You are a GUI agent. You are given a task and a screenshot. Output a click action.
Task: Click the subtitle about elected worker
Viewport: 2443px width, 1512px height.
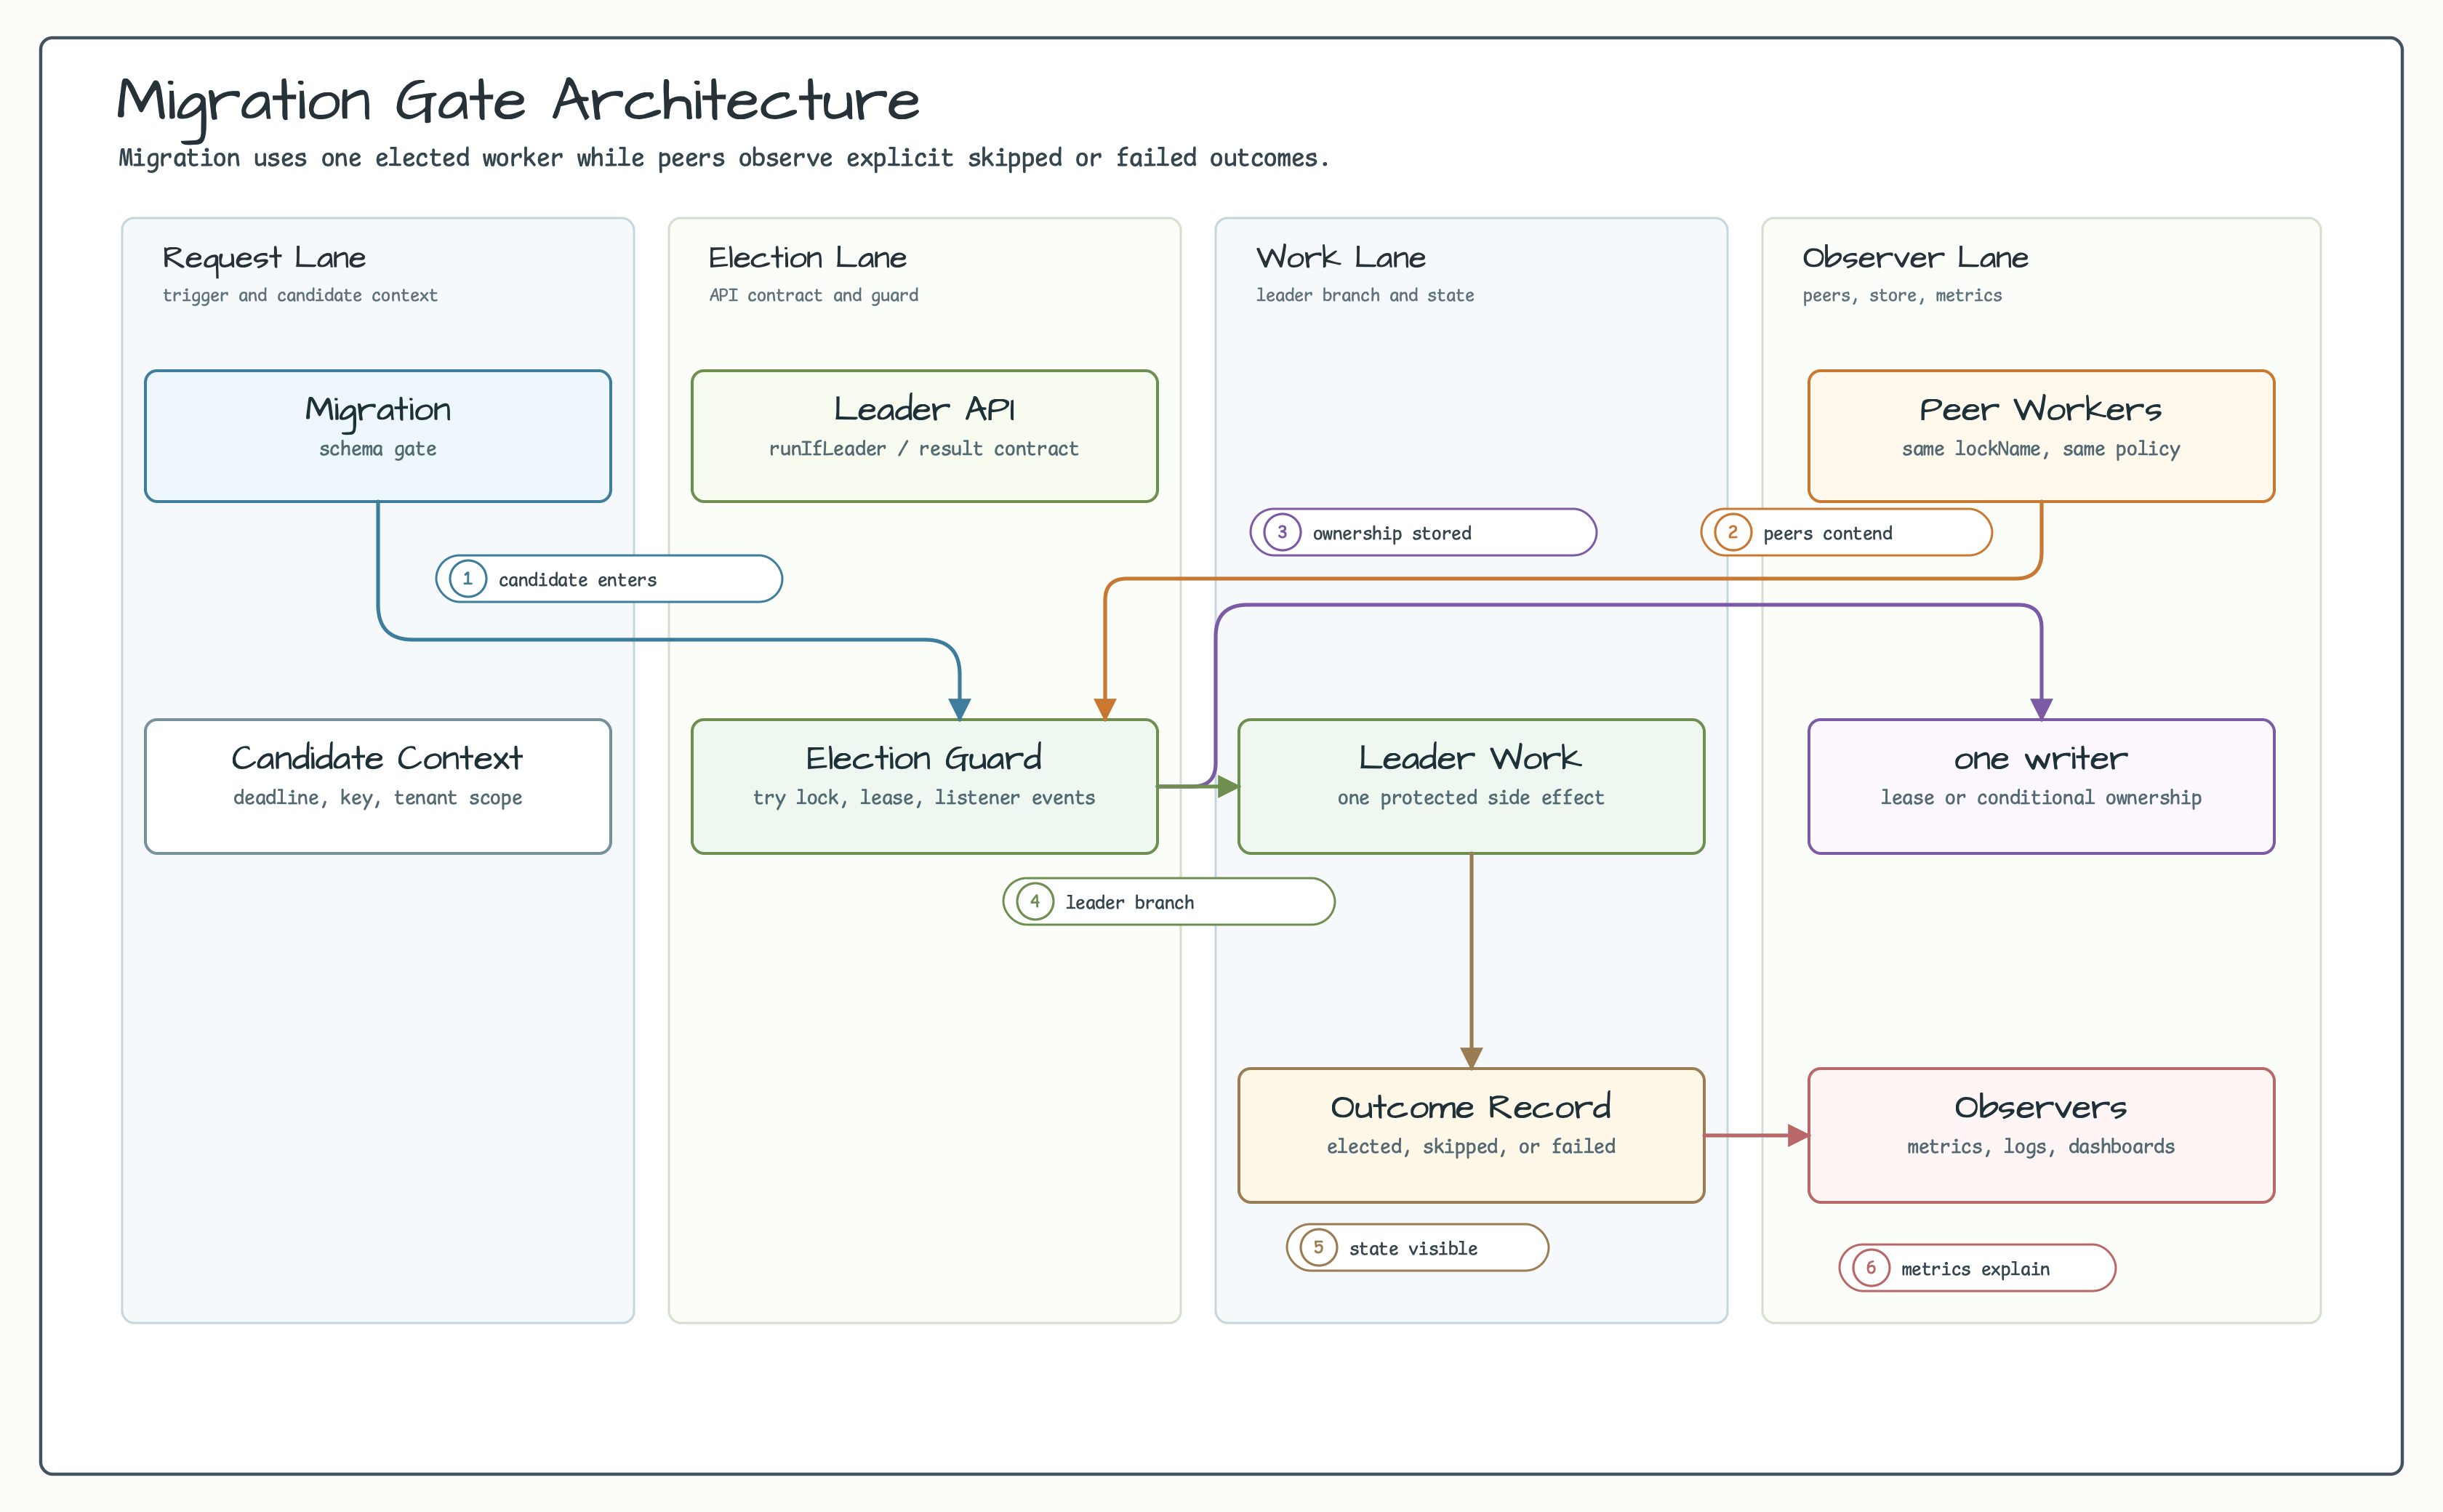724,158
